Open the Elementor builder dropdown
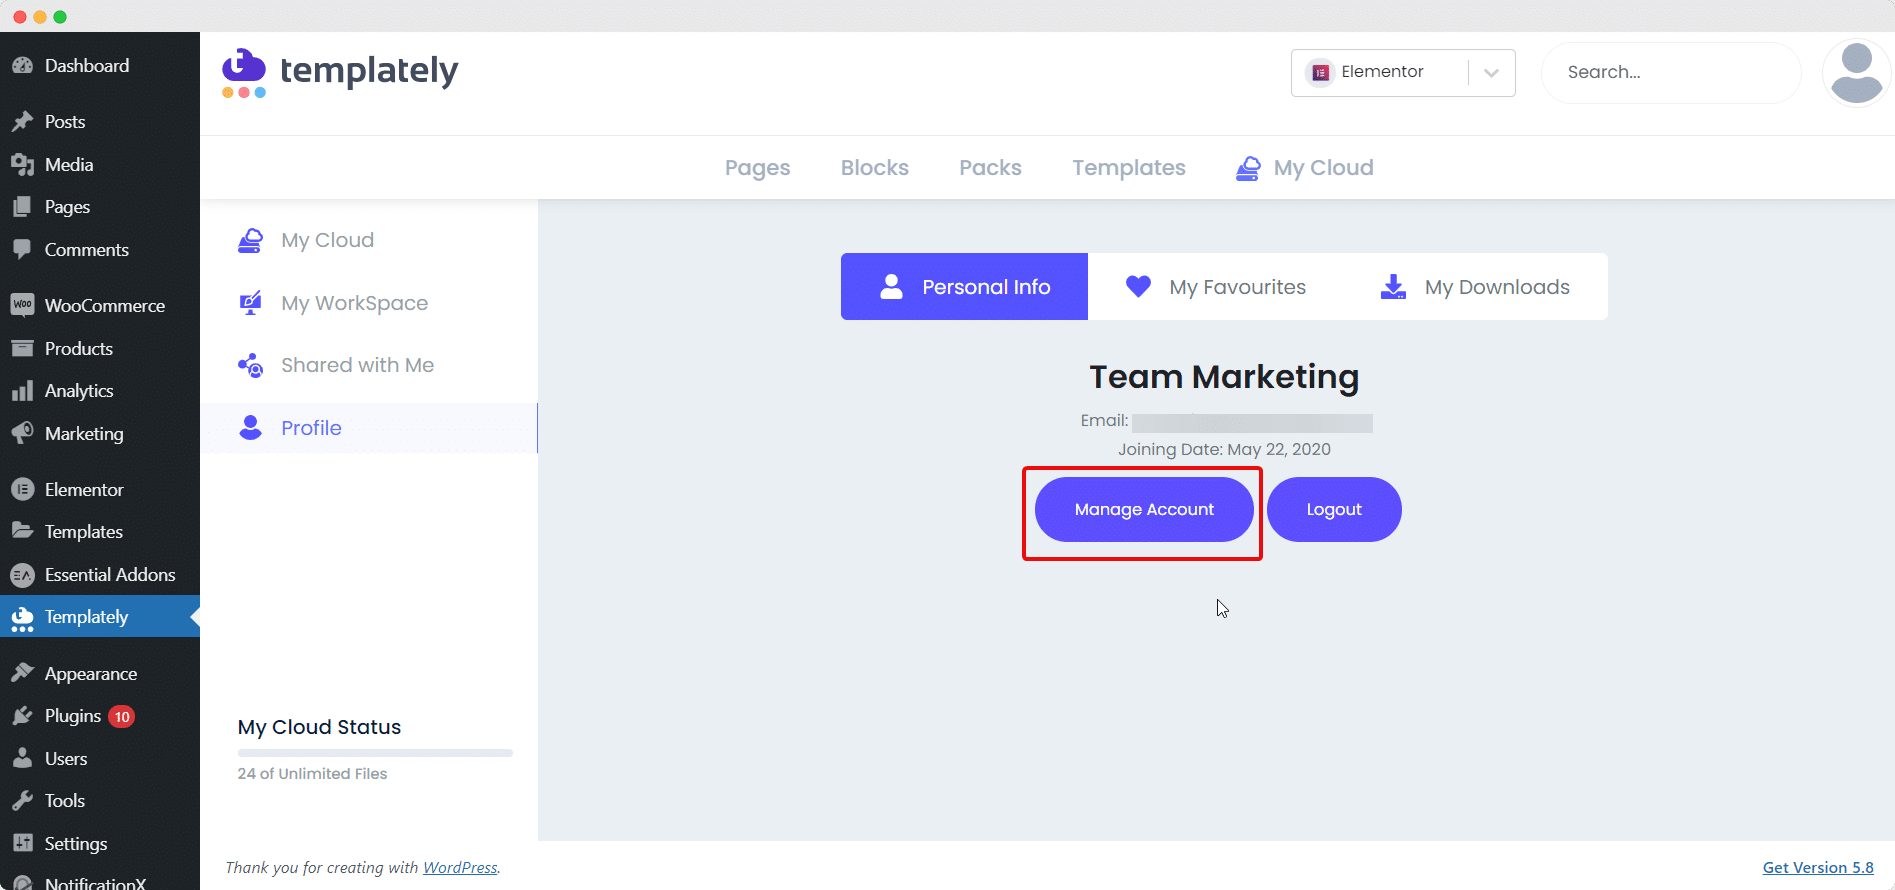 point(1403,73)
